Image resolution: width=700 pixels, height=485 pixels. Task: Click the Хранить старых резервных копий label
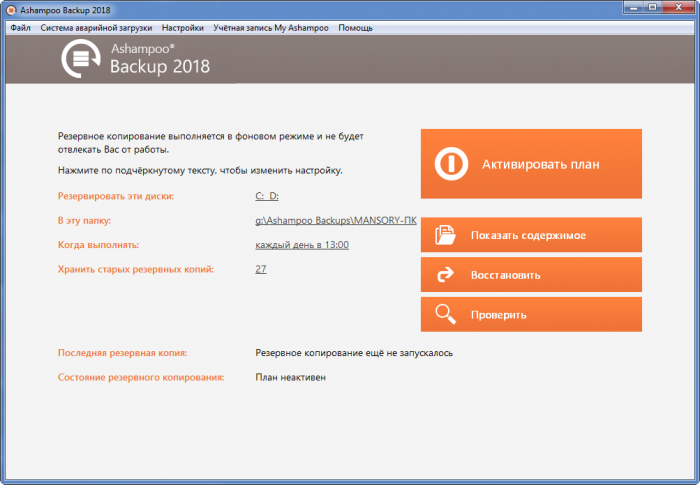[136, 269]
